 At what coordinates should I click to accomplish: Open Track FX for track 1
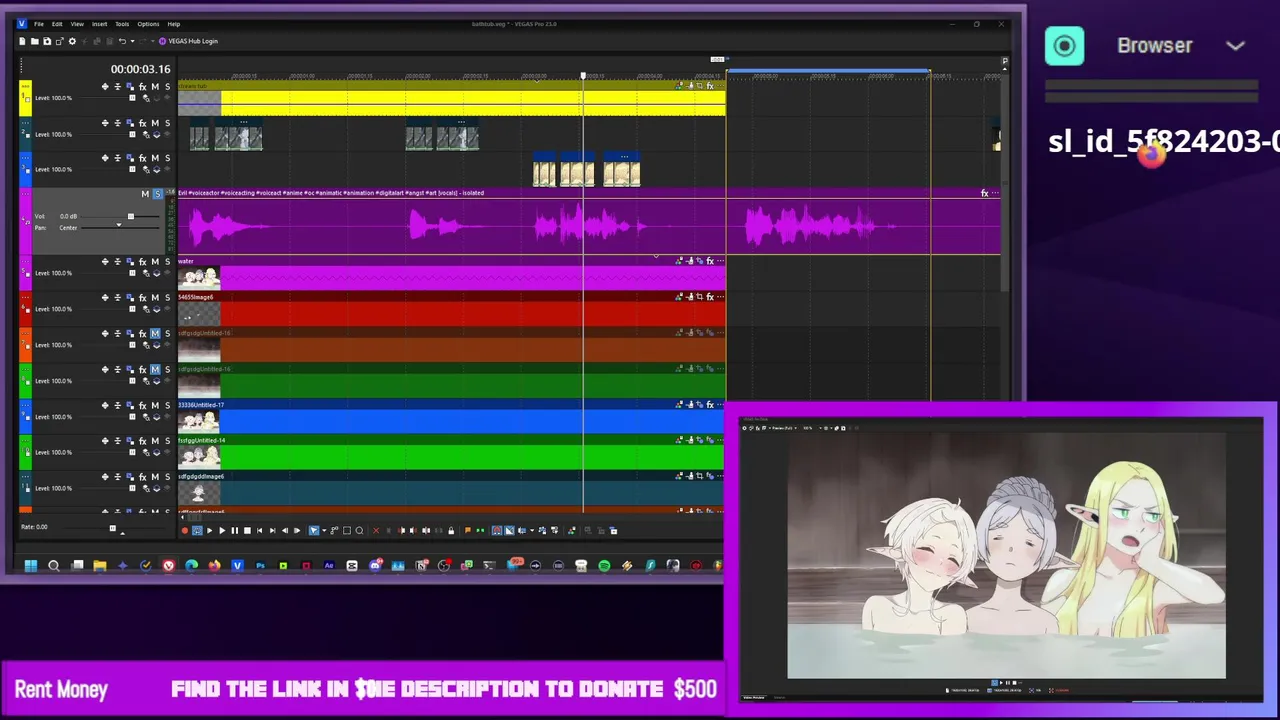click(x=142, y=87)
